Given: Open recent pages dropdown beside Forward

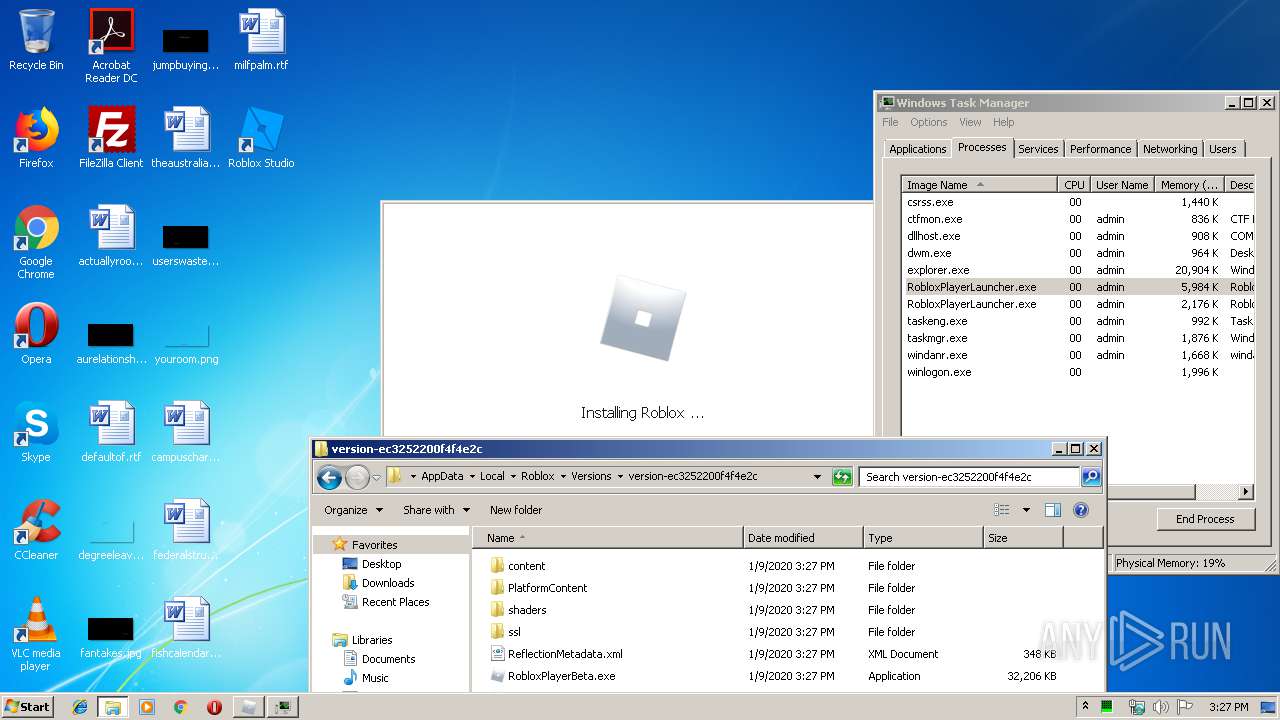Looking at the screenshot, I should (376, 478).
